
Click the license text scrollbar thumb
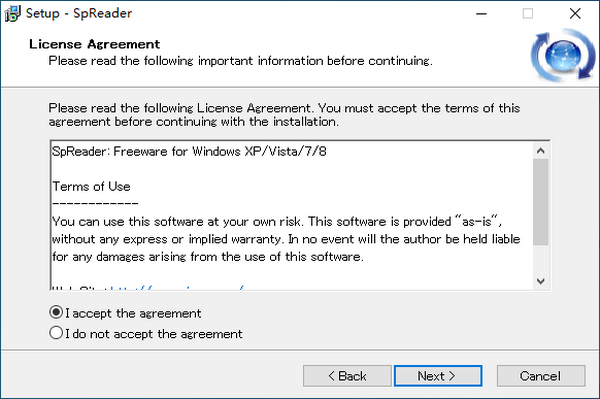(541, 202)
